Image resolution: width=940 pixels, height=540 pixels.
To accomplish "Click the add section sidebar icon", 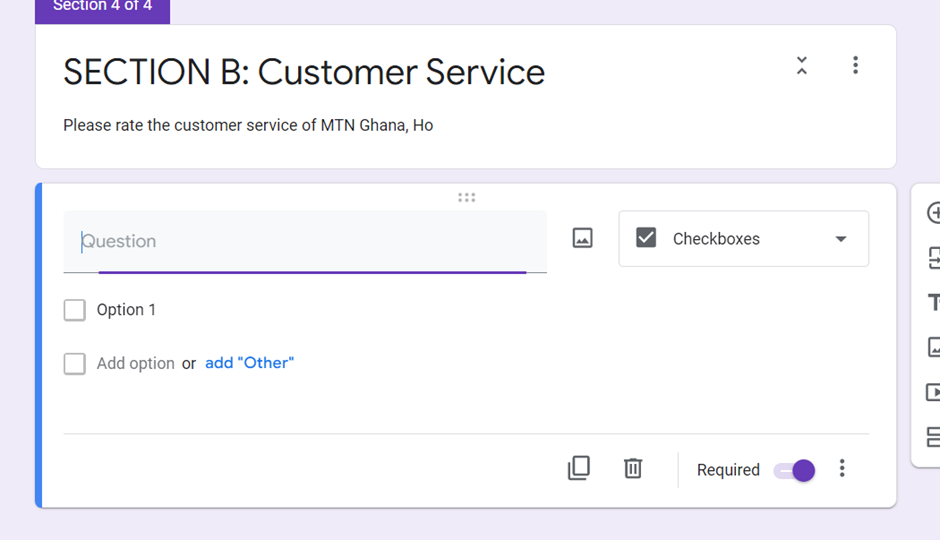I will click(x=933, y=437).
